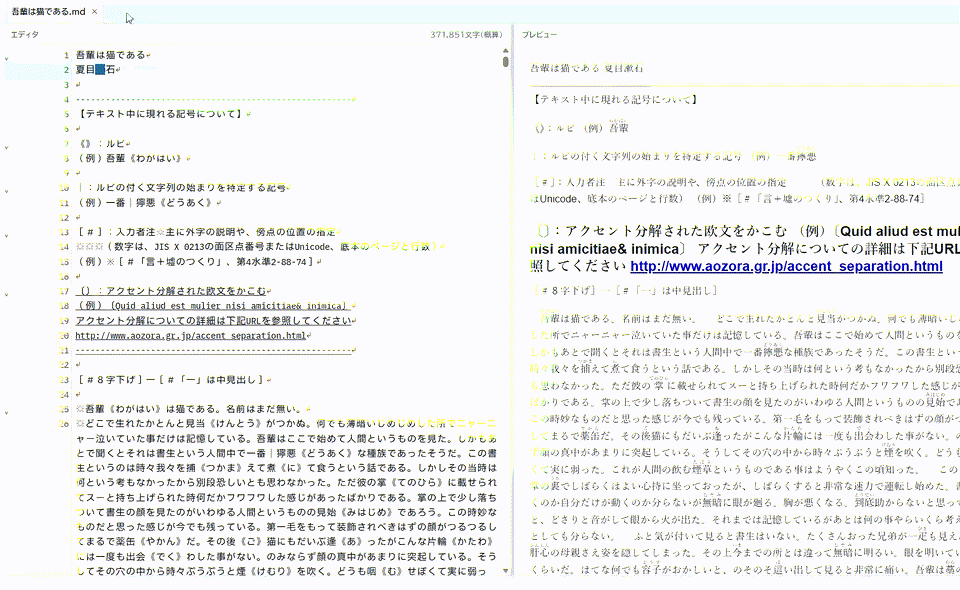Click the editor vertical scrollbar thumb

[506, 61]
